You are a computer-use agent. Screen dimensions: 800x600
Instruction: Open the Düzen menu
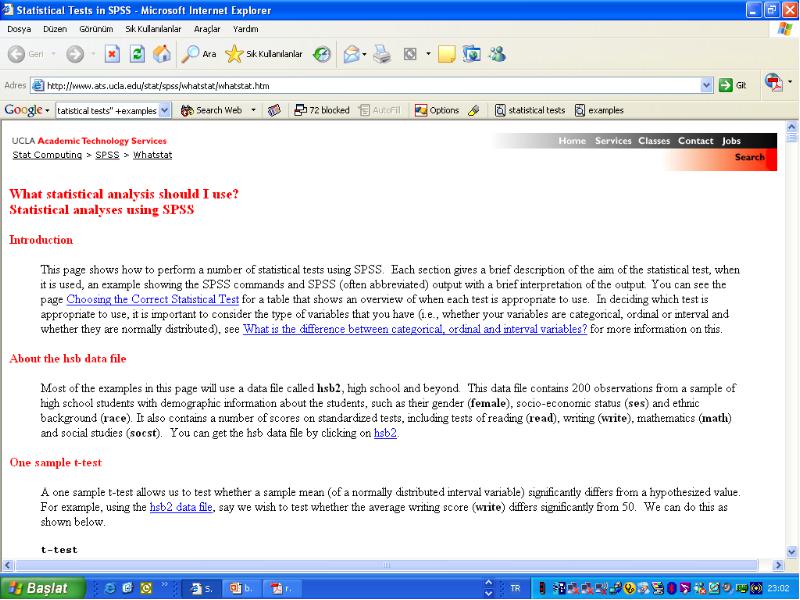click(x=55, y=29)
